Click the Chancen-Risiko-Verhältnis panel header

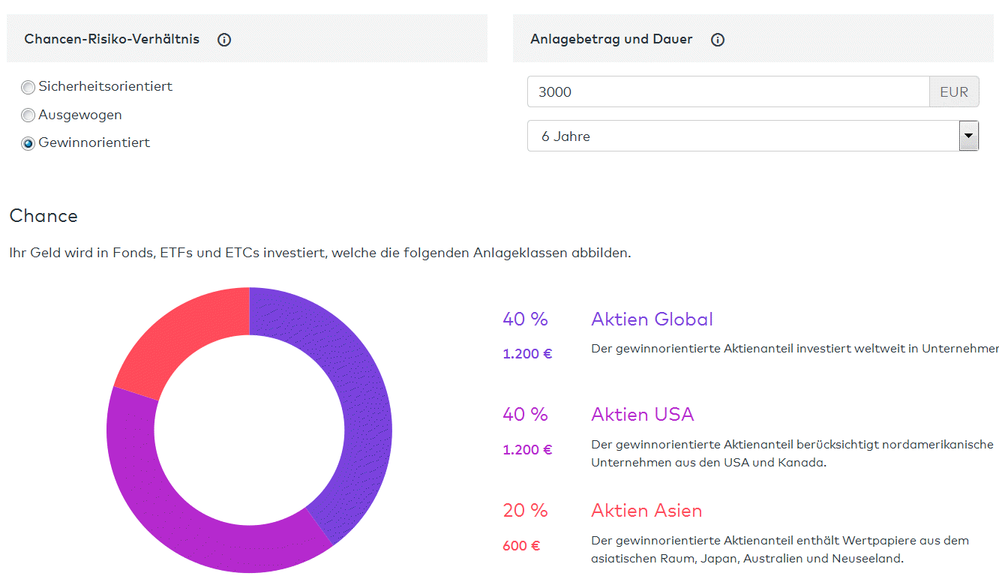click(x=112, y=40)
